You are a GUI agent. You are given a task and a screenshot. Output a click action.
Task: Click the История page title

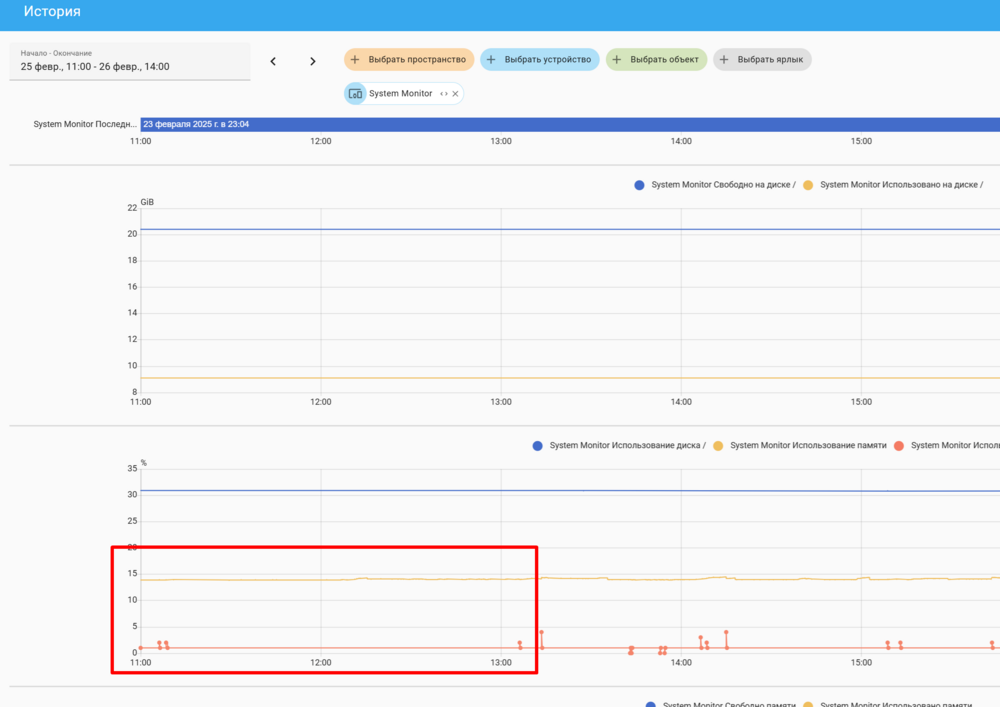tap(52, 12)
